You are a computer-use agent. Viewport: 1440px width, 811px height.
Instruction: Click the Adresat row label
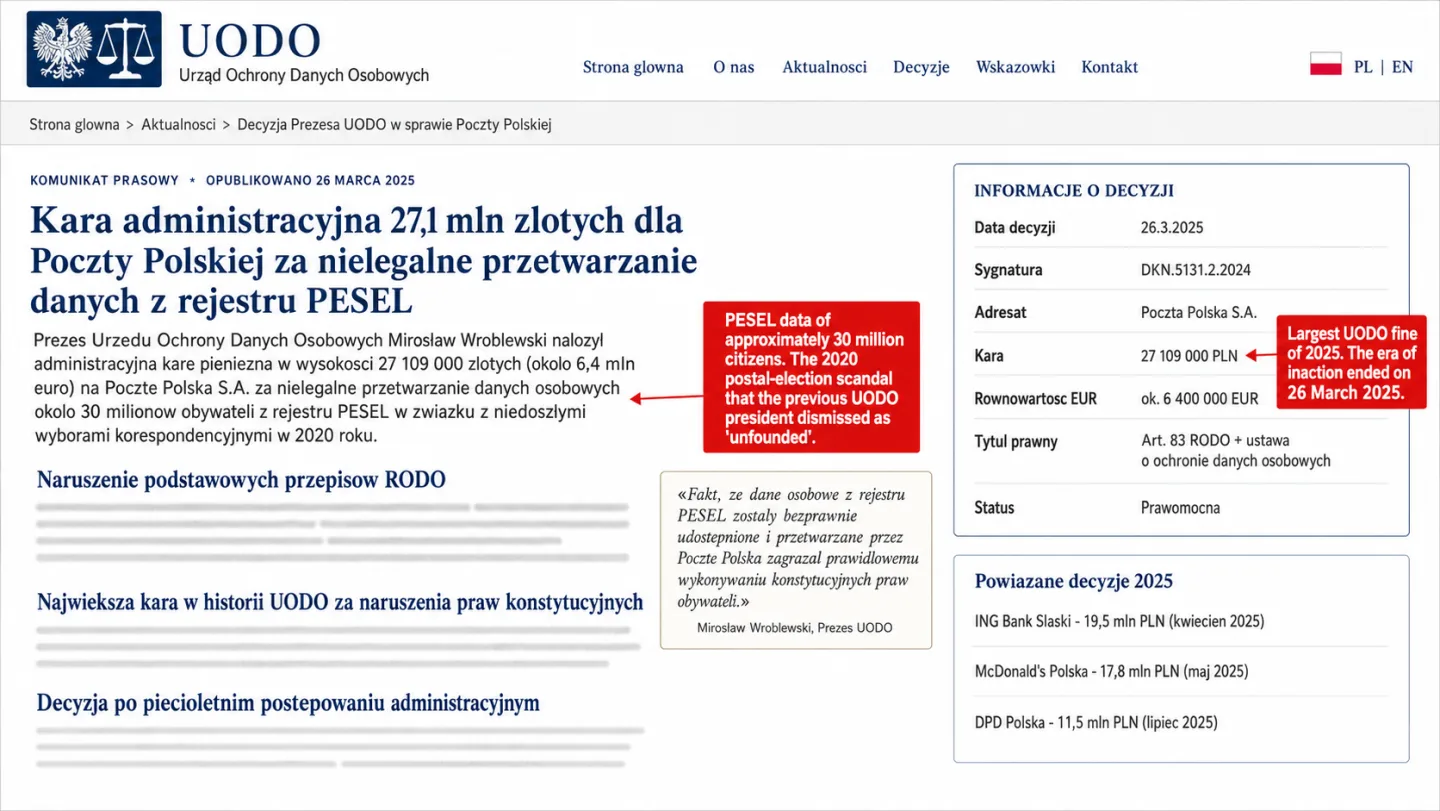coord(1001,313)
